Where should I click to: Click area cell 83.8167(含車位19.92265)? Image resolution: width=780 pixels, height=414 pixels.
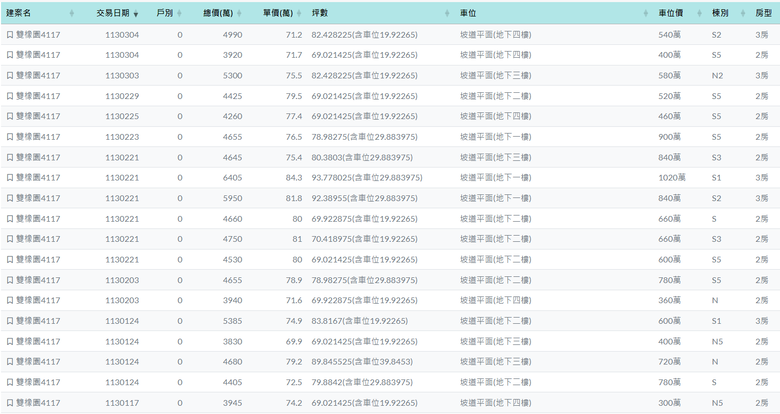[360, 321]
